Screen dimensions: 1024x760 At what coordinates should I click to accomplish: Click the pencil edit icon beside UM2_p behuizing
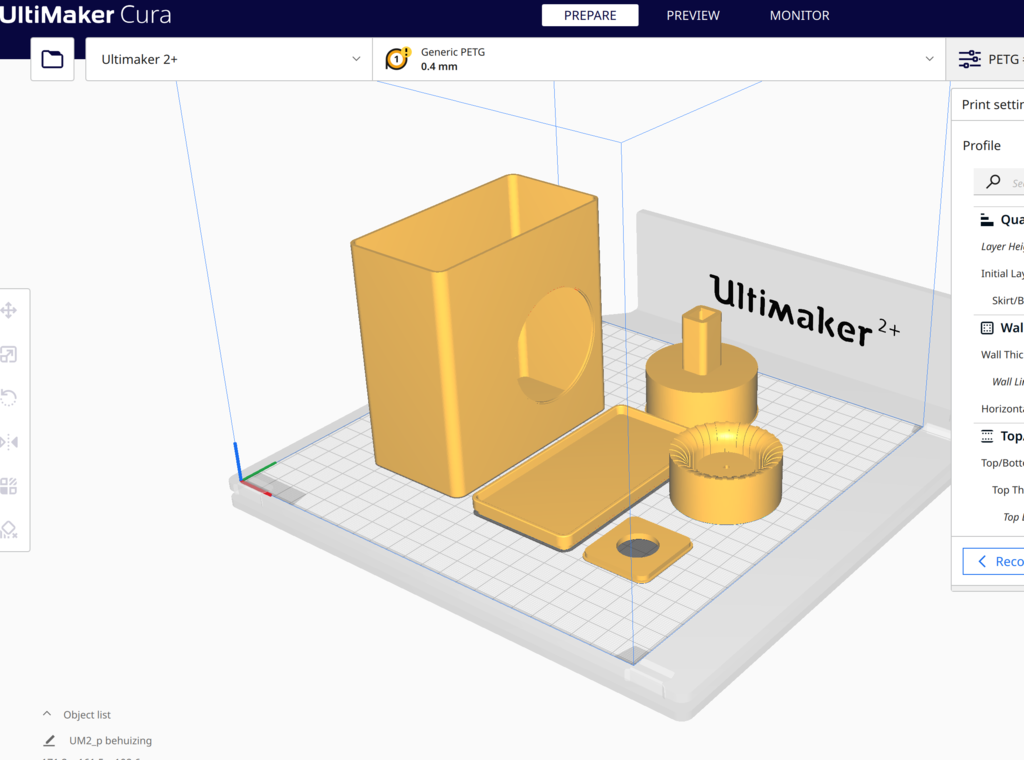(49, 740)
